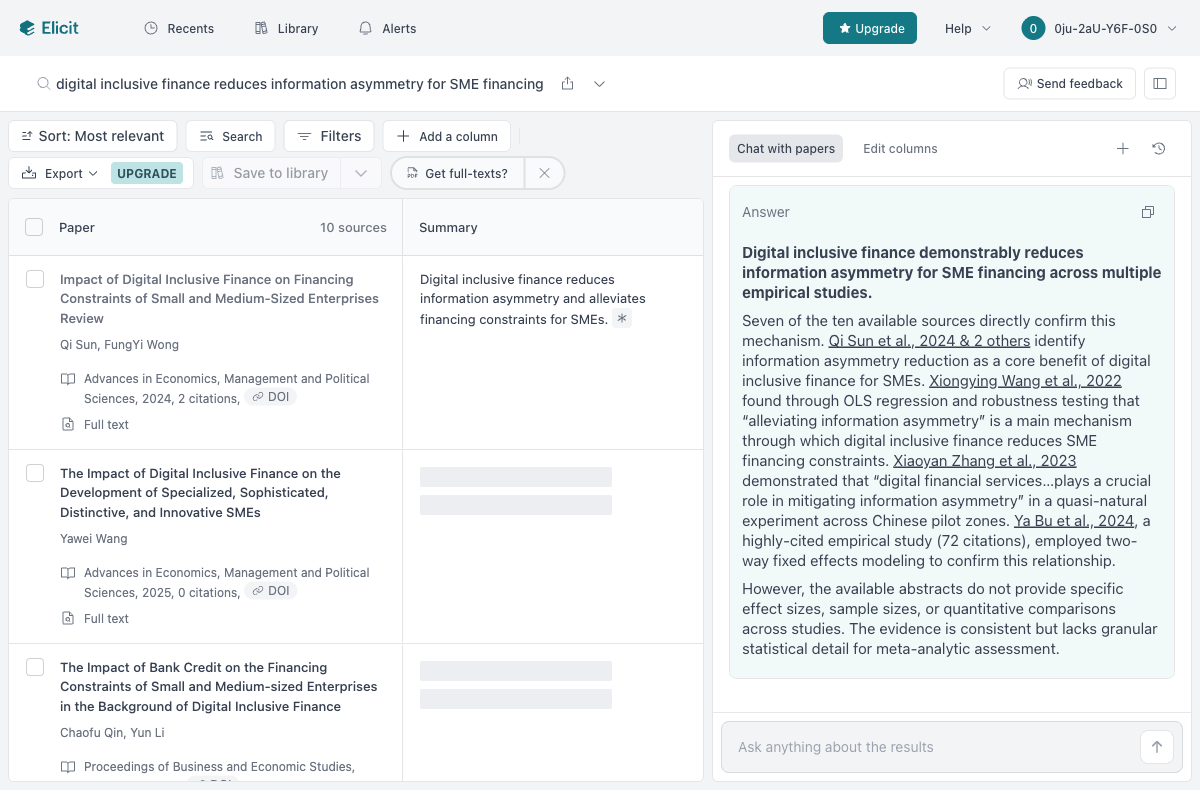
Task: Open the Alerts page
Action: [x=387, y=28]
